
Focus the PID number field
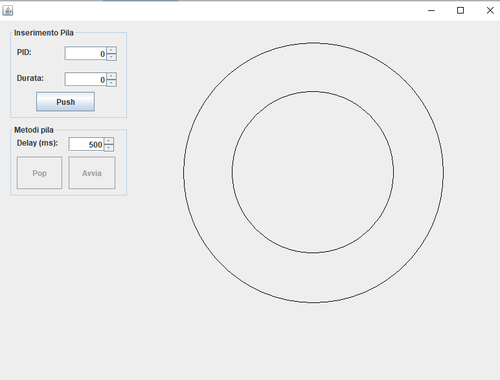click(85, 54)
